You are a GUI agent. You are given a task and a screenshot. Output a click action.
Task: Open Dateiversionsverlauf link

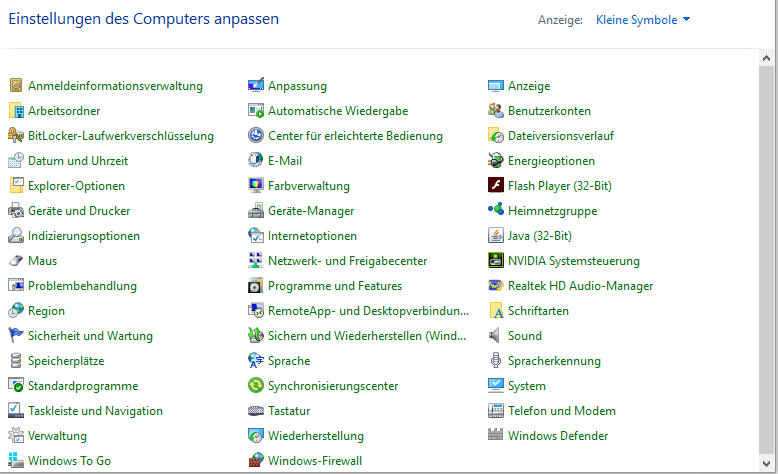[x=561, y=136]
